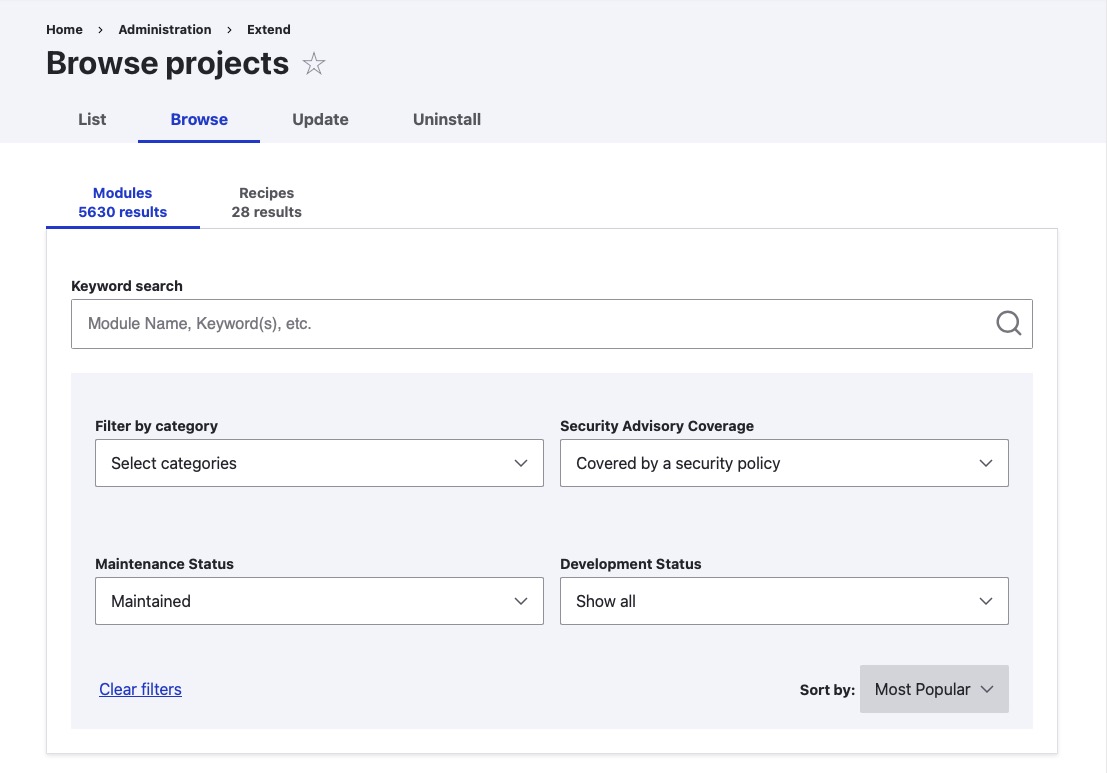Viewport: 1107px width, 773px height.
Task: Go to the Update tab
Action: [320, 119]
